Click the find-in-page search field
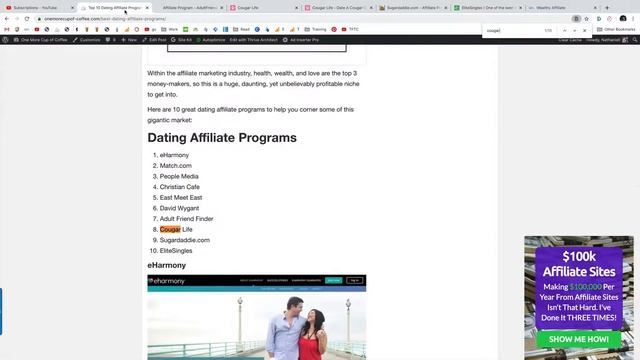Viewport: 640px width, 360px height. pyautogui.click(x=513, y=31)
